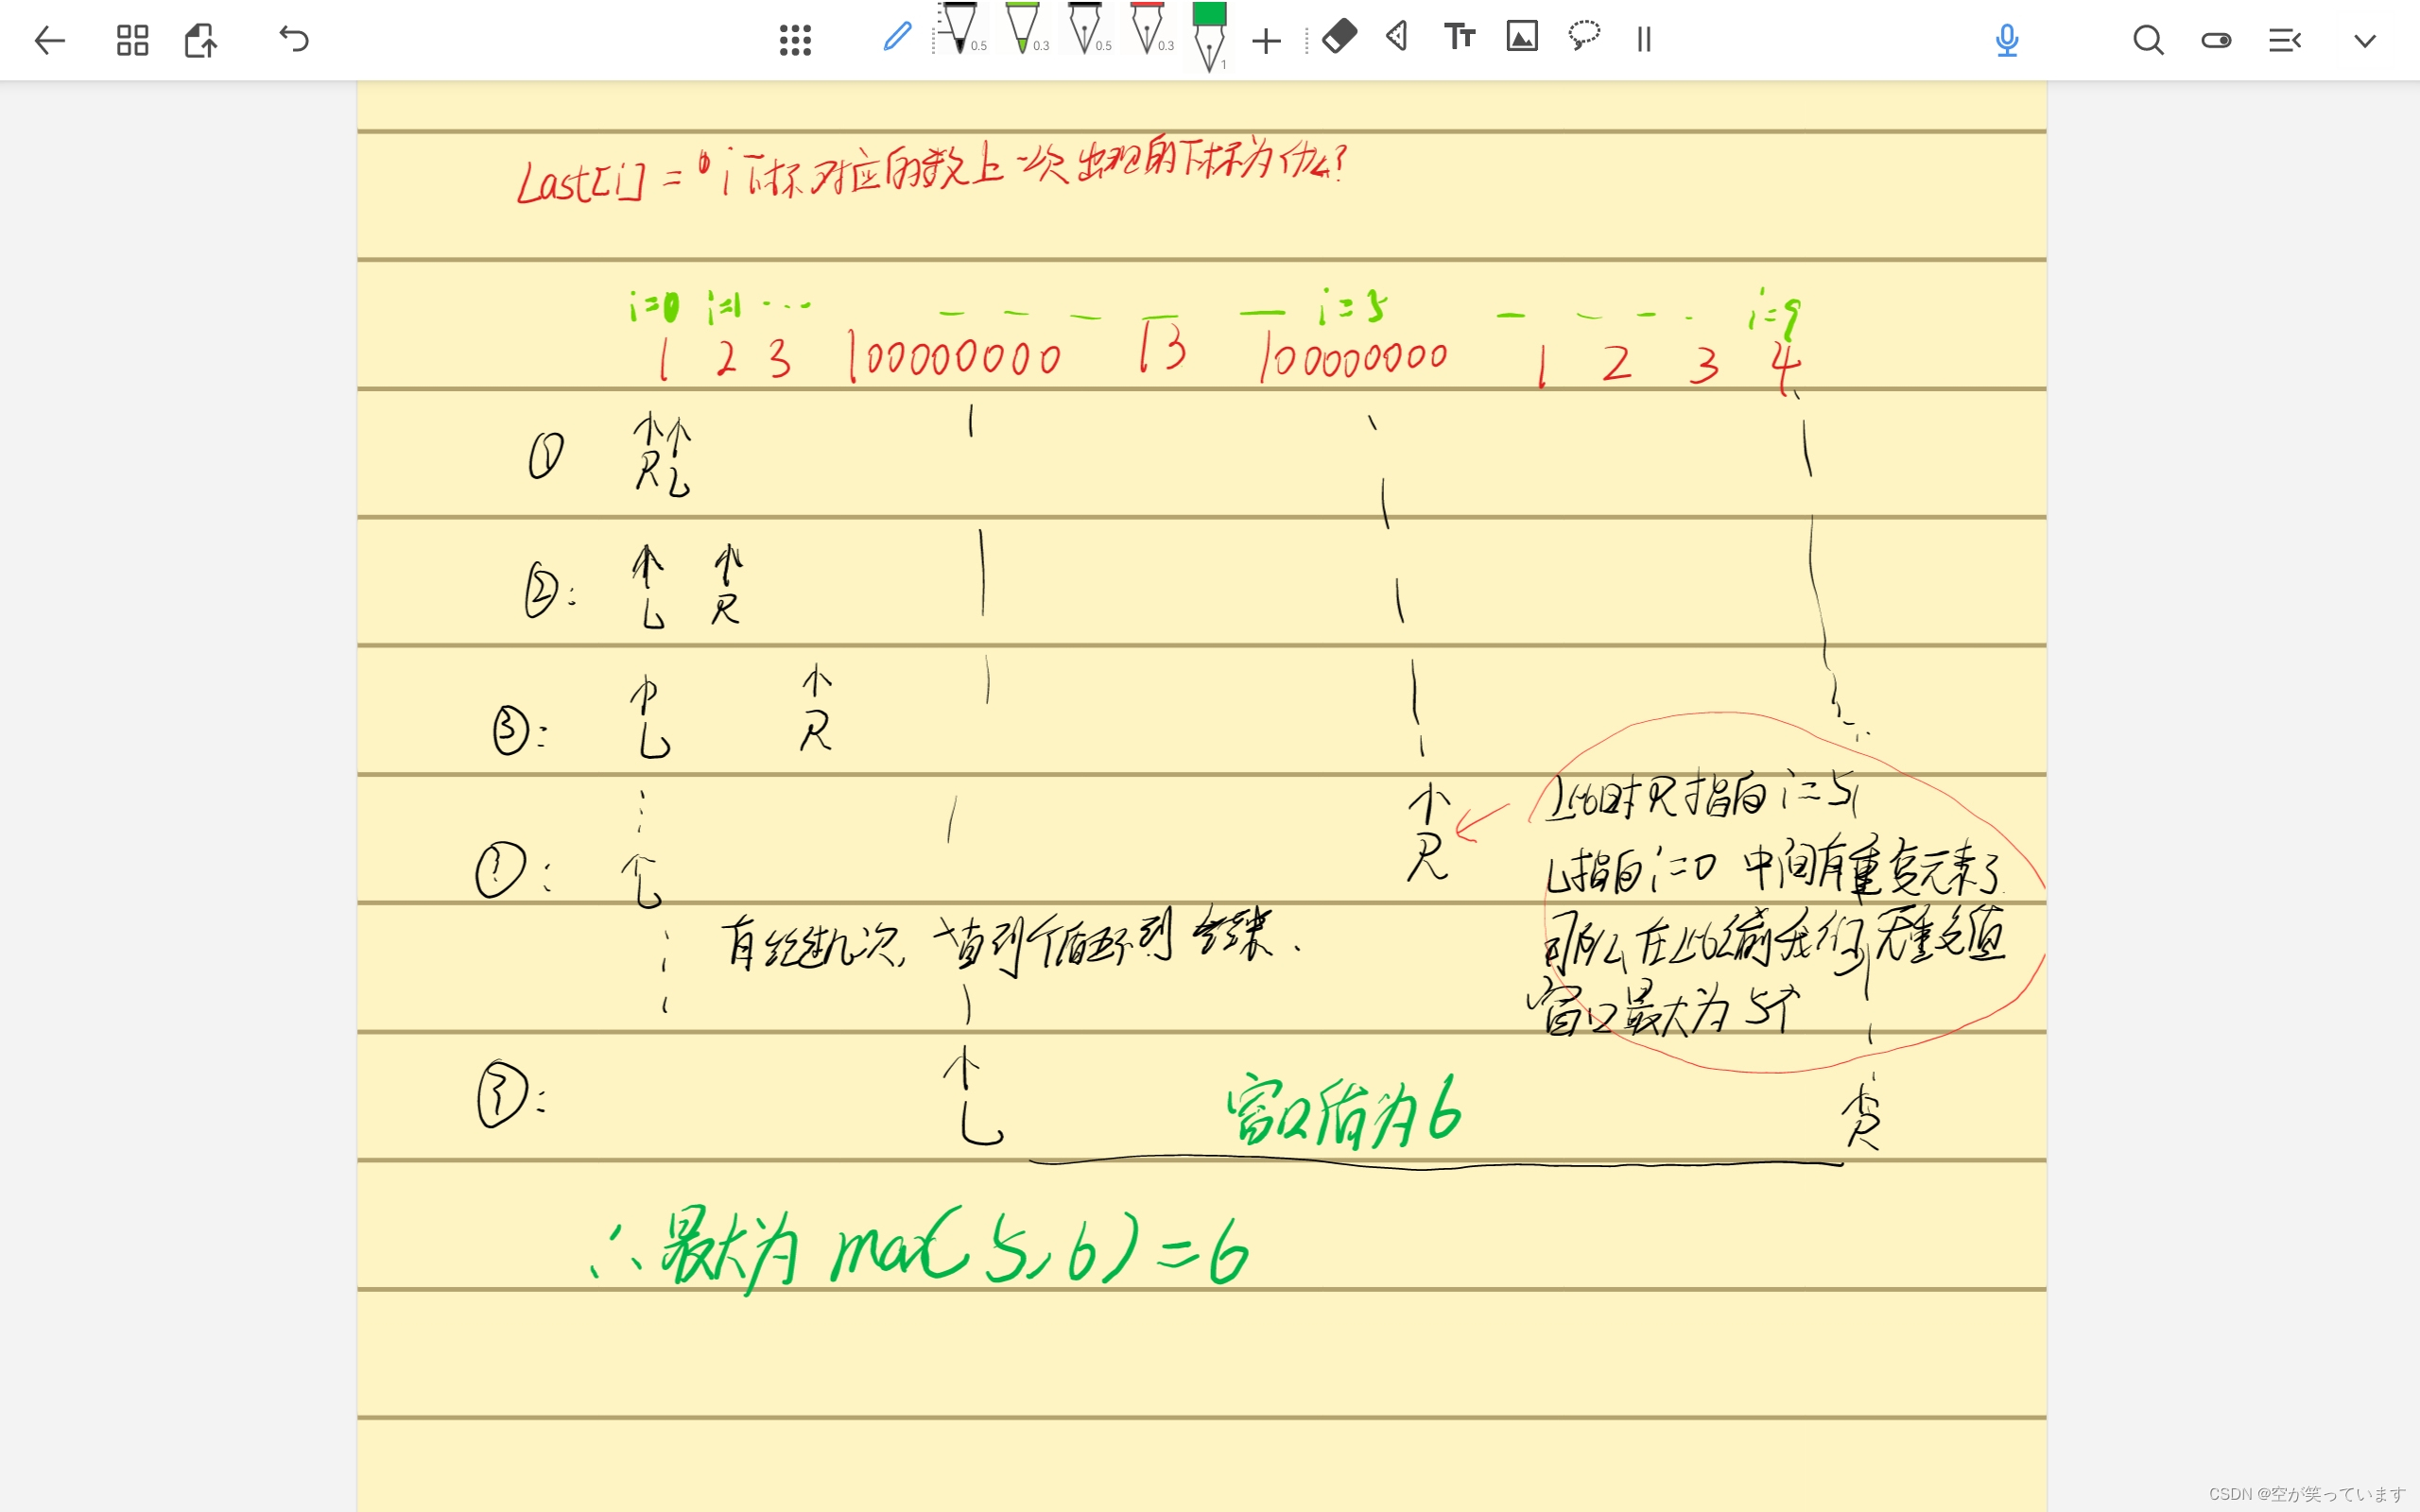2420x1512 pixels.
Task: Open the nine-dot tools grid
Action: pyautogui.click(x=795, y=40)
